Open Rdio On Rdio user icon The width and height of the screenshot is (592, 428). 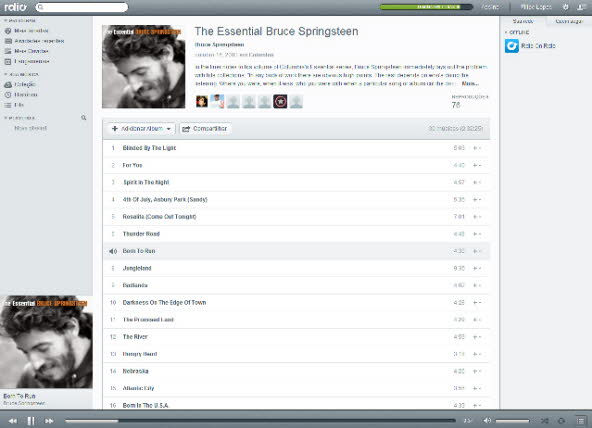(x=512, y=46)
